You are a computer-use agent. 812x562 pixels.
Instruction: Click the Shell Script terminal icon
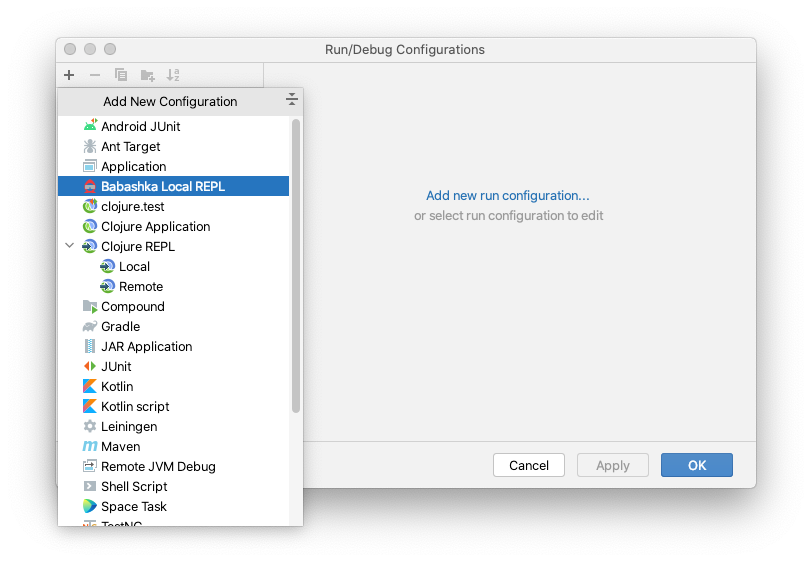pos(90,486)
